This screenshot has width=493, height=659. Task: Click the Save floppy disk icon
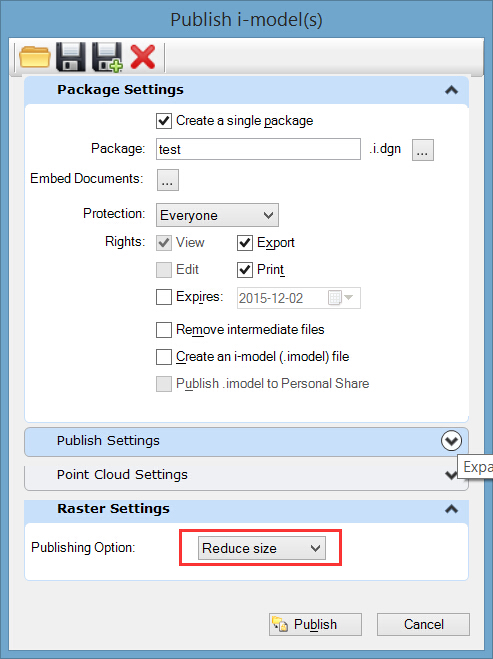pos(71,56)
